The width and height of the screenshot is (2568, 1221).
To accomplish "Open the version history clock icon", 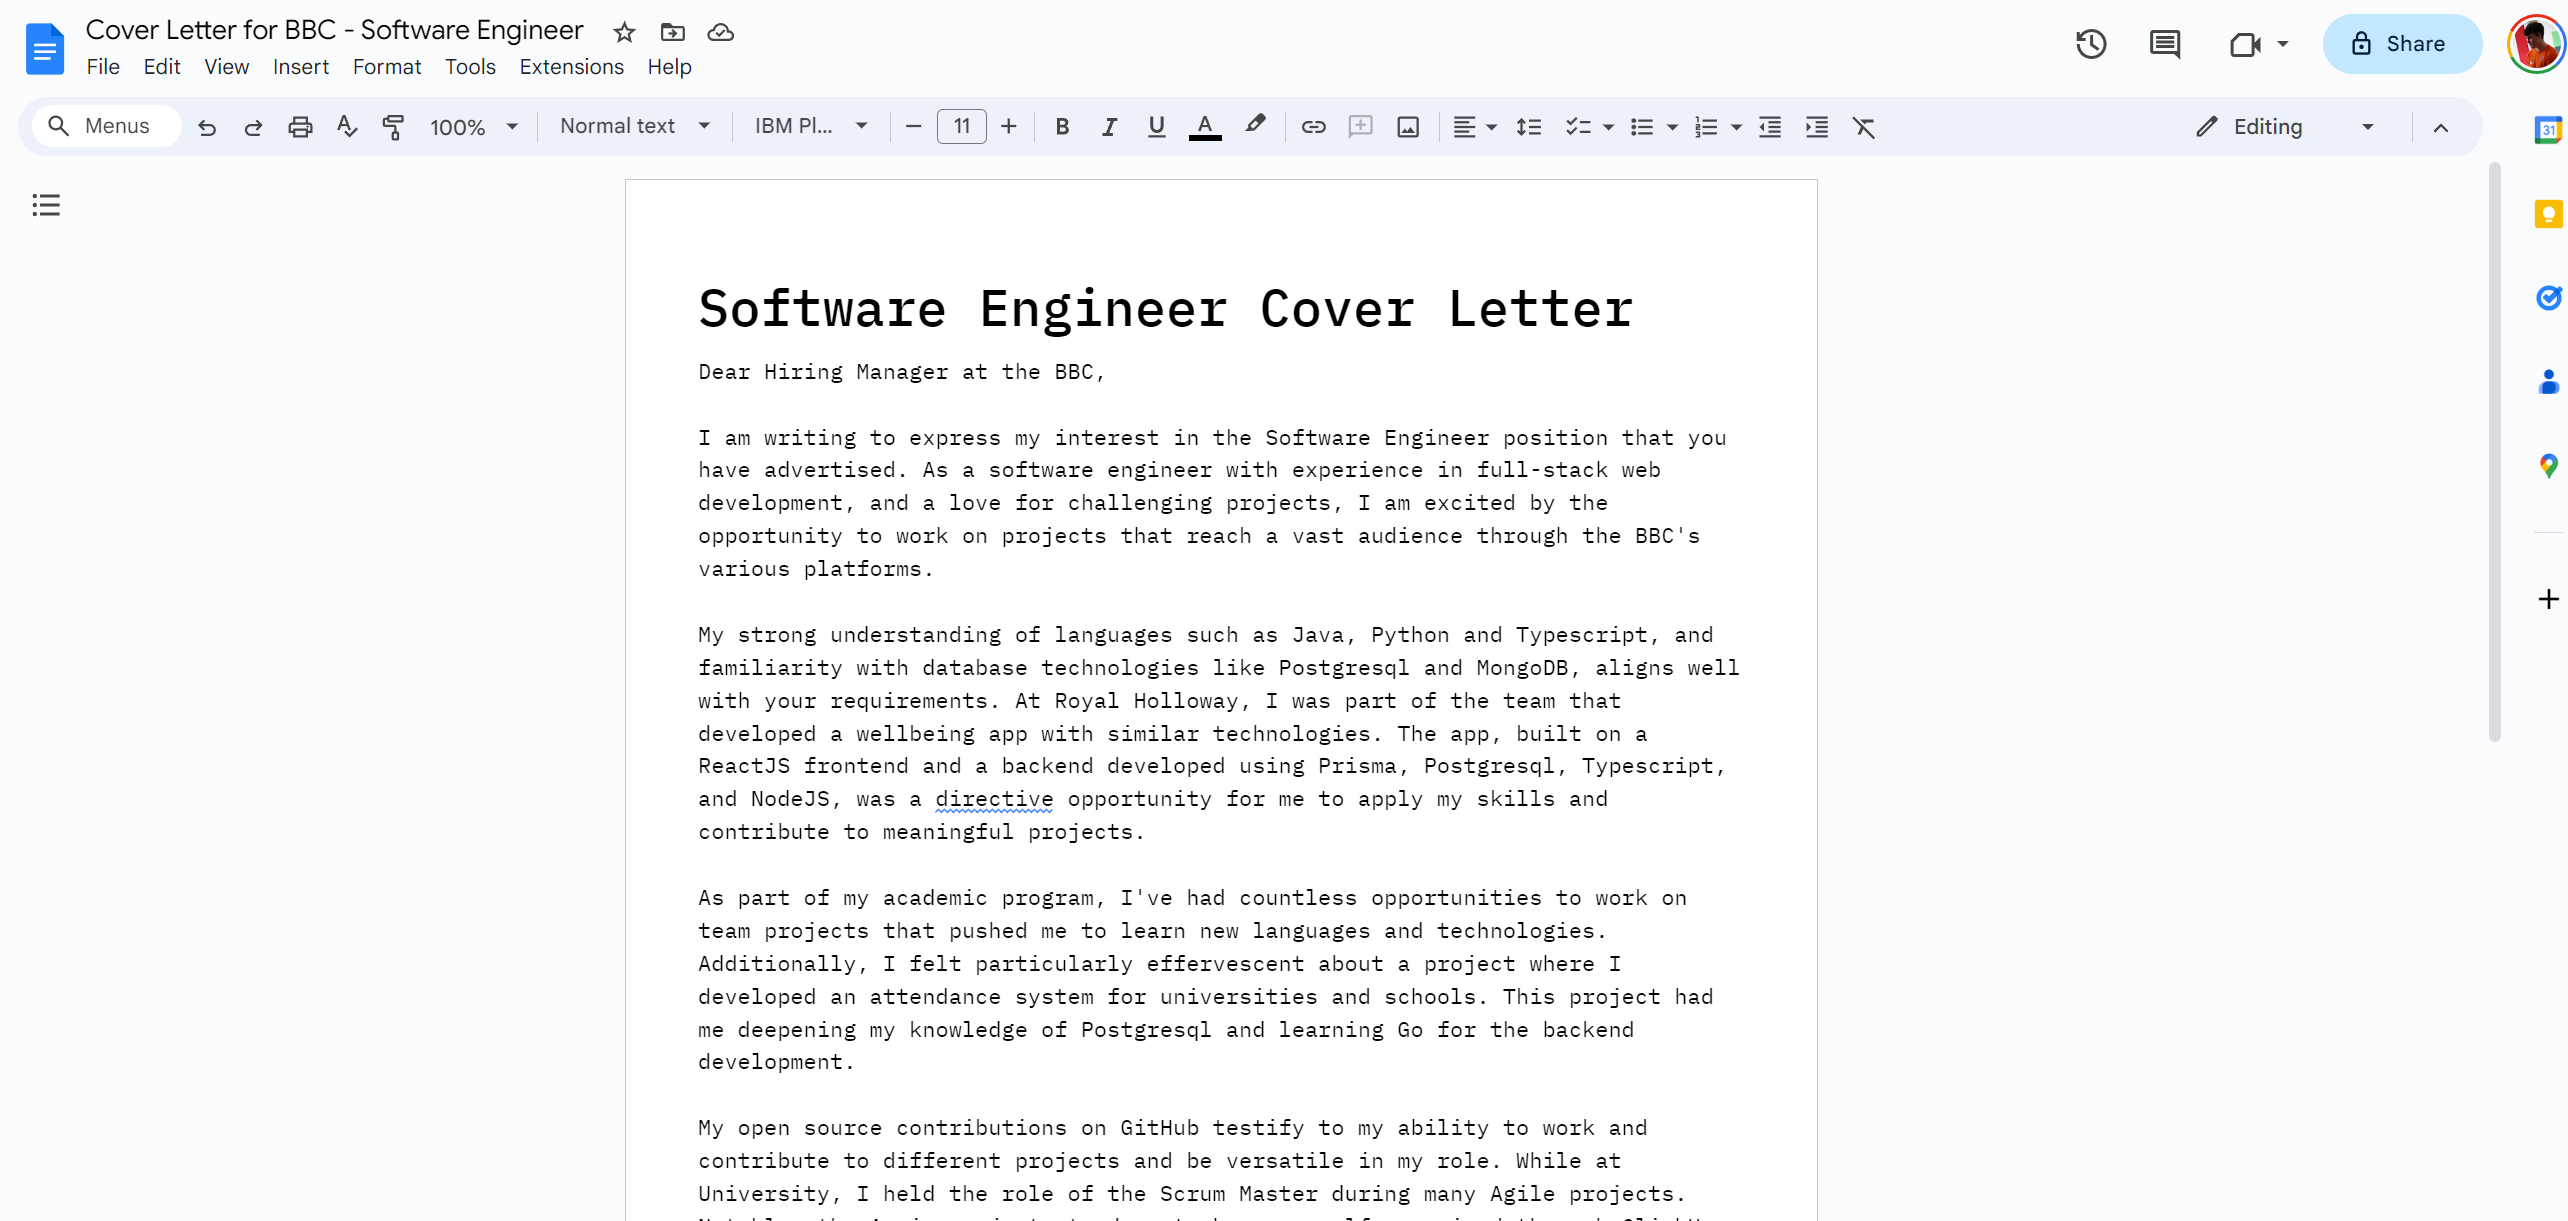I will pos(2090,44).
